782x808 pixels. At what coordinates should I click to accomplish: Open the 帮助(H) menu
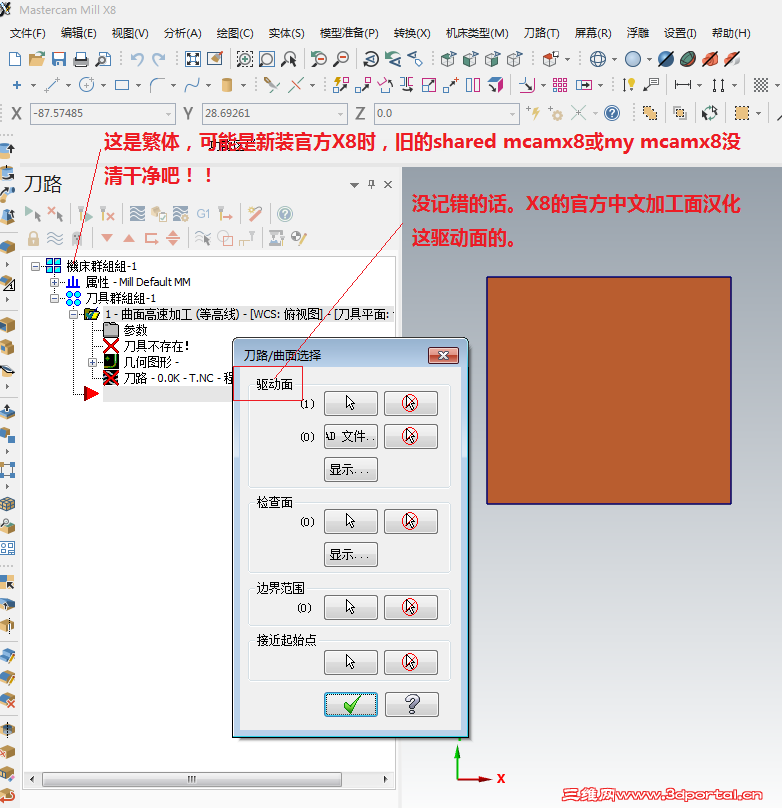[x=731, y=33]
